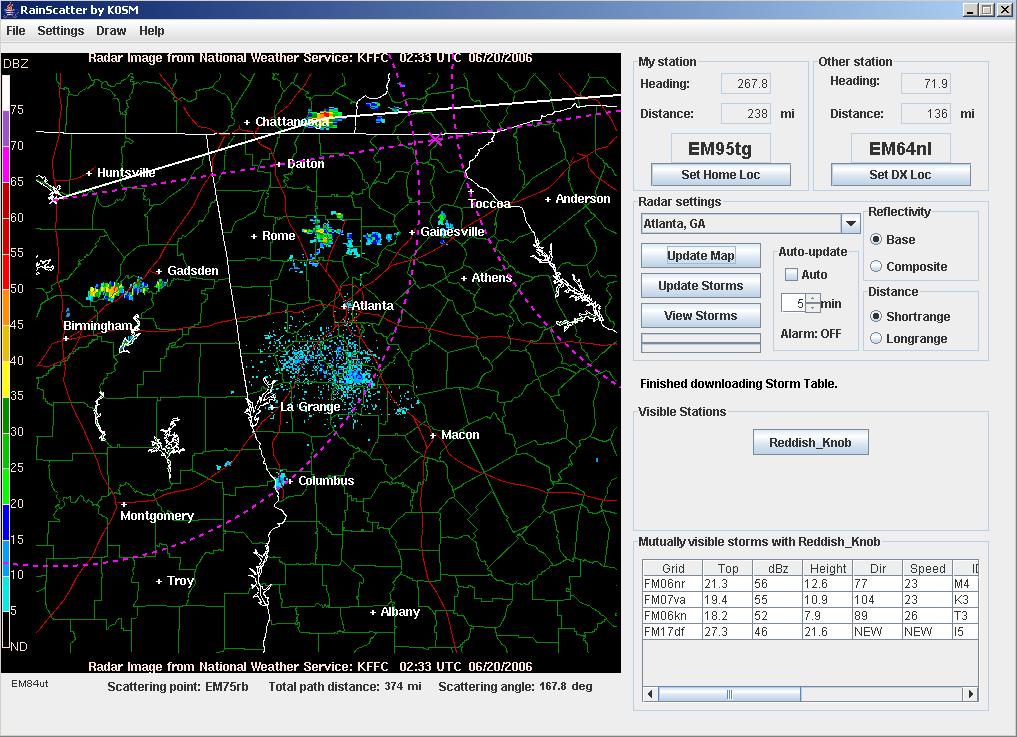Select Composite reflectivity
The image size is (1017, 737).
(876, 266)
